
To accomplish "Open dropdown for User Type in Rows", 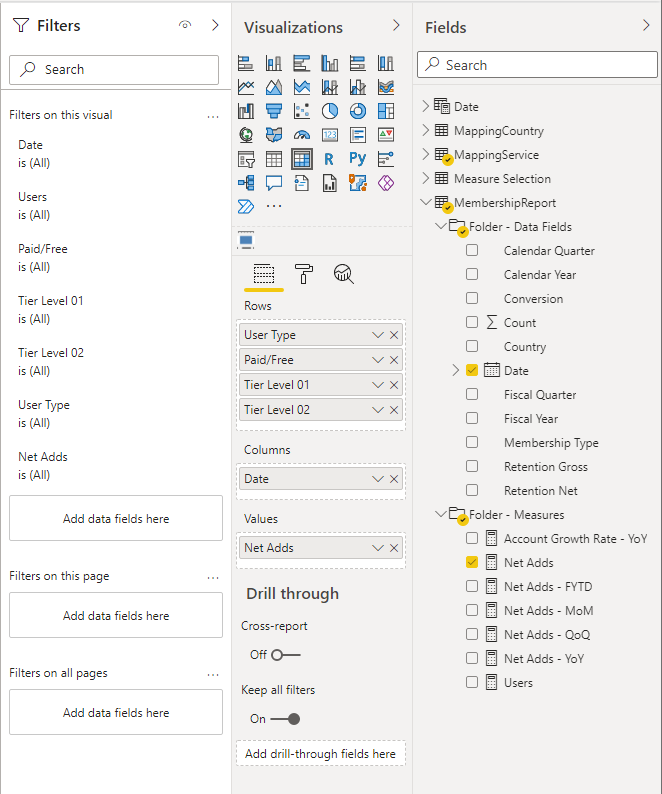I will 378,335.
